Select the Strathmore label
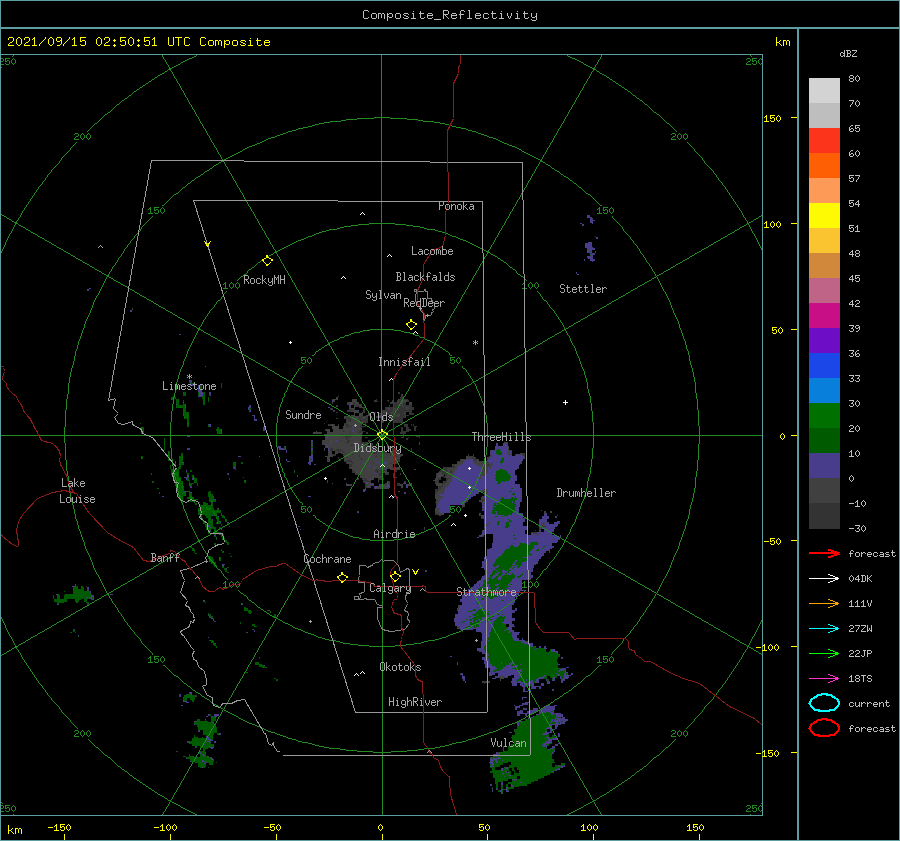The width and height of the screenshot is (900, 841). tap(486, 592)
